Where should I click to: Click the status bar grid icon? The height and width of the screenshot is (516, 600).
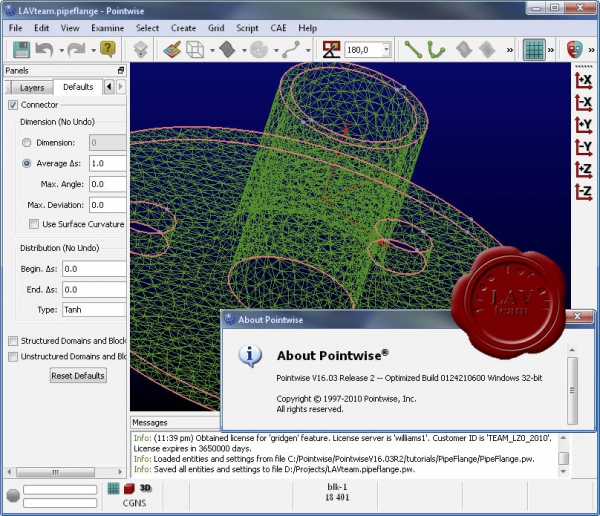[x=113, y=488]
